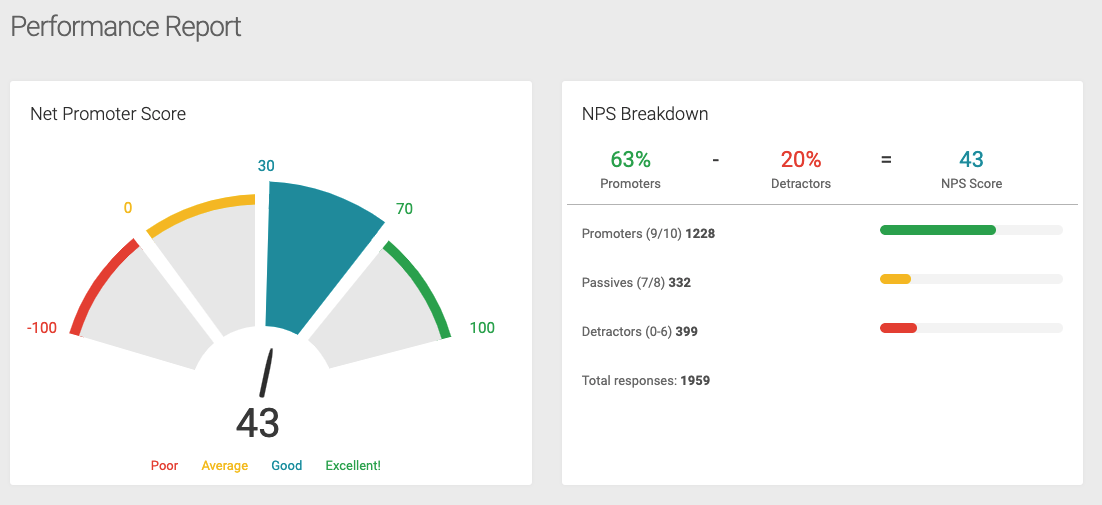The width and height of the screenshot is (1102, 505).
Task: Click the NPS Breakdown card title
Action: [x=645, y=114]
